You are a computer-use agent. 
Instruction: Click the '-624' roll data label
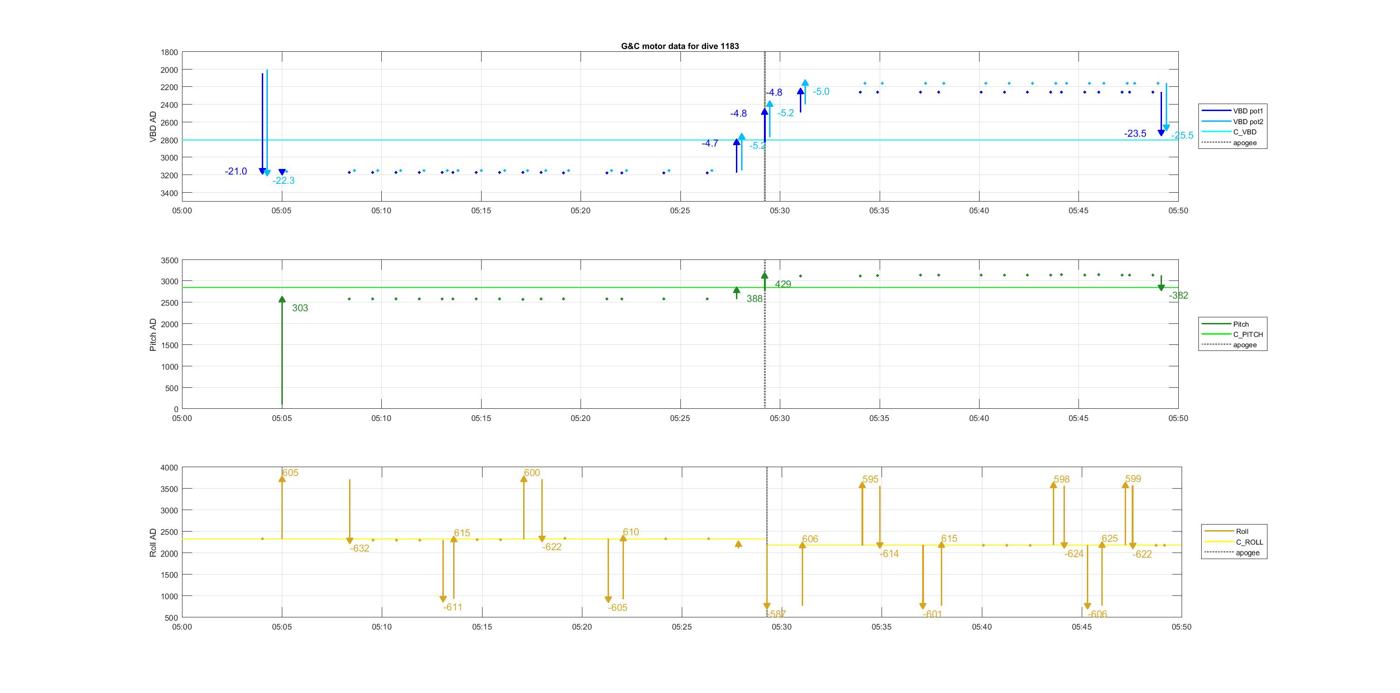pos(1074,554)
